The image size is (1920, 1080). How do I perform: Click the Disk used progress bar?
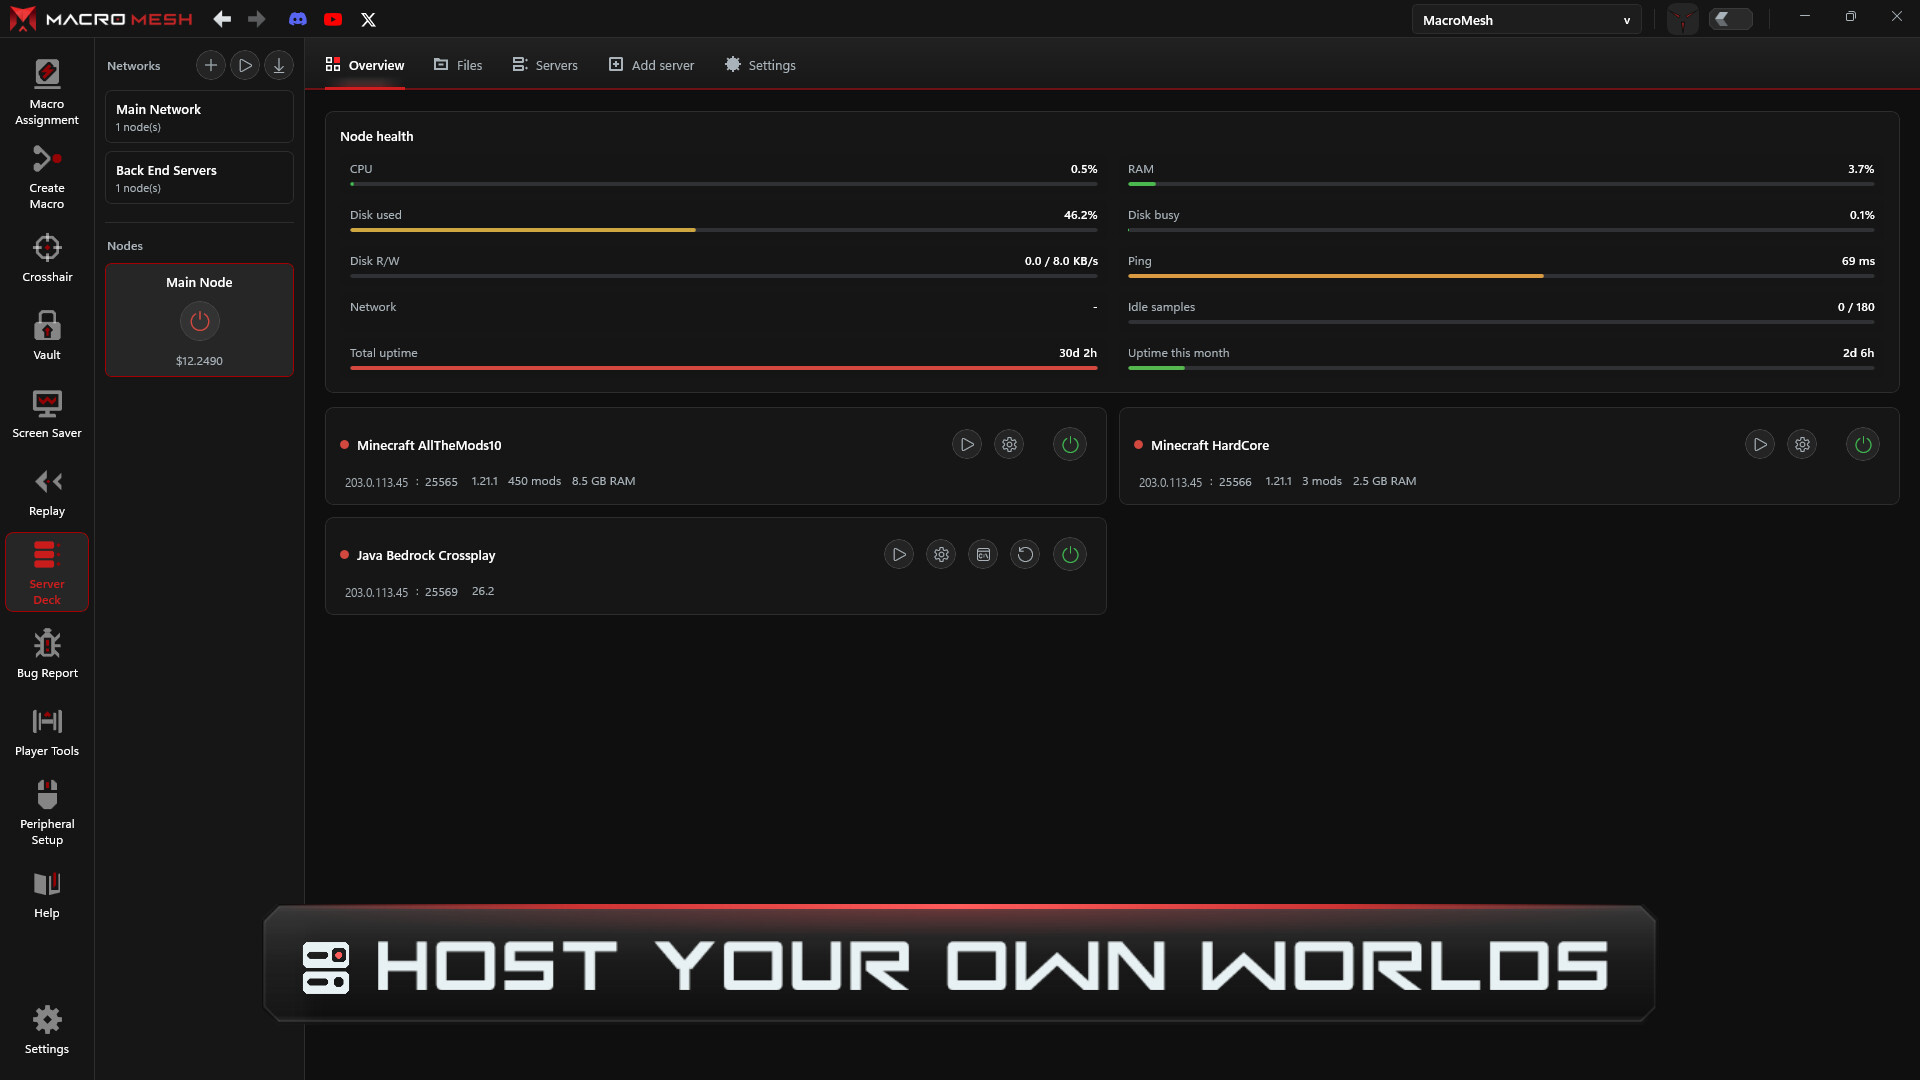pos(723,230)
